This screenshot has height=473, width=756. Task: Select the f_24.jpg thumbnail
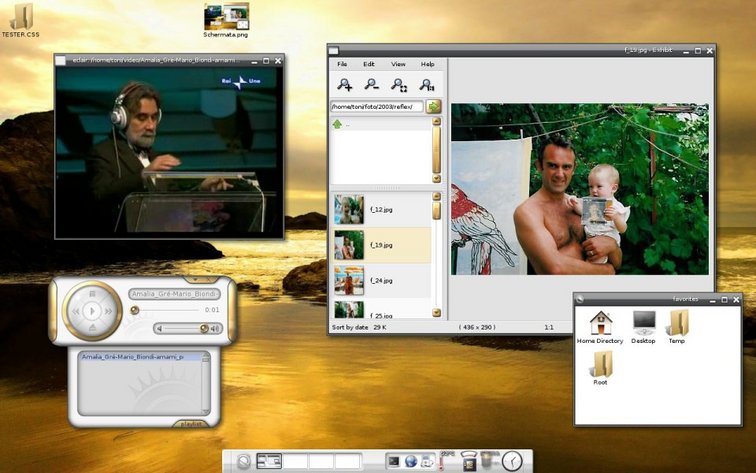349,280
